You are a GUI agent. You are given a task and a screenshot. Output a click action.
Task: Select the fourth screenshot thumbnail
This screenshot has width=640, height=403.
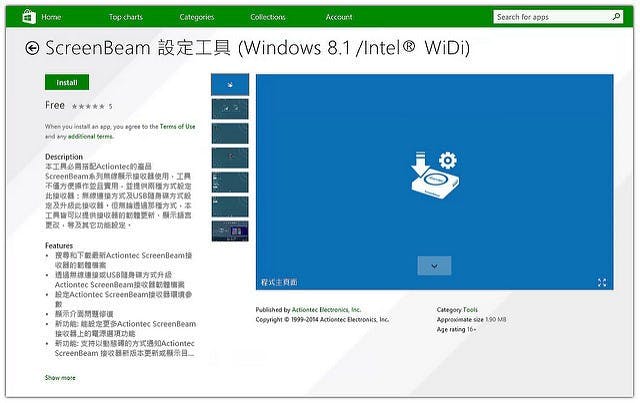(x=230, y=158)
